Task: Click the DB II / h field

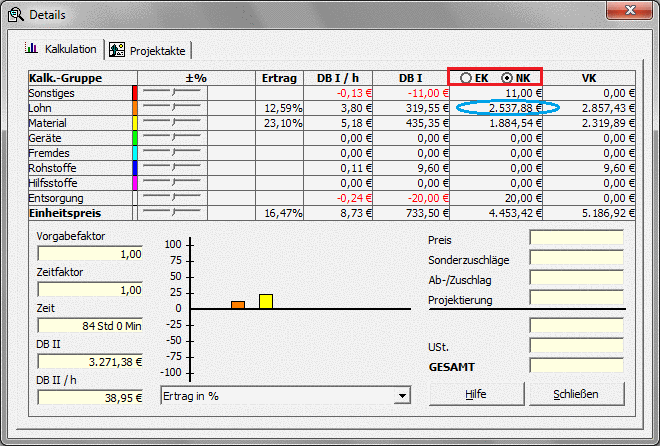Action: click(90, 398)
